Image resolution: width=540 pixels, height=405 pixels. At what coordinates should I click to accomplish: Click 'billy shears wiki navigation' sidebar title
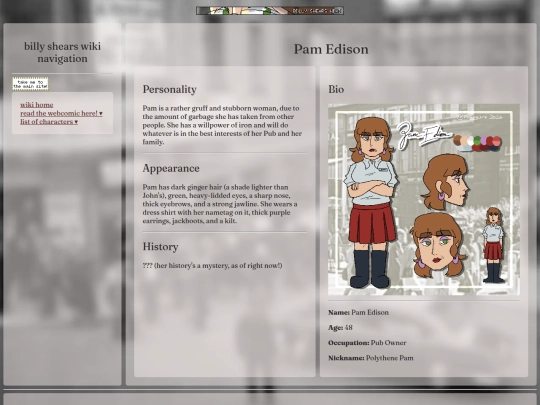coord(62,52)
